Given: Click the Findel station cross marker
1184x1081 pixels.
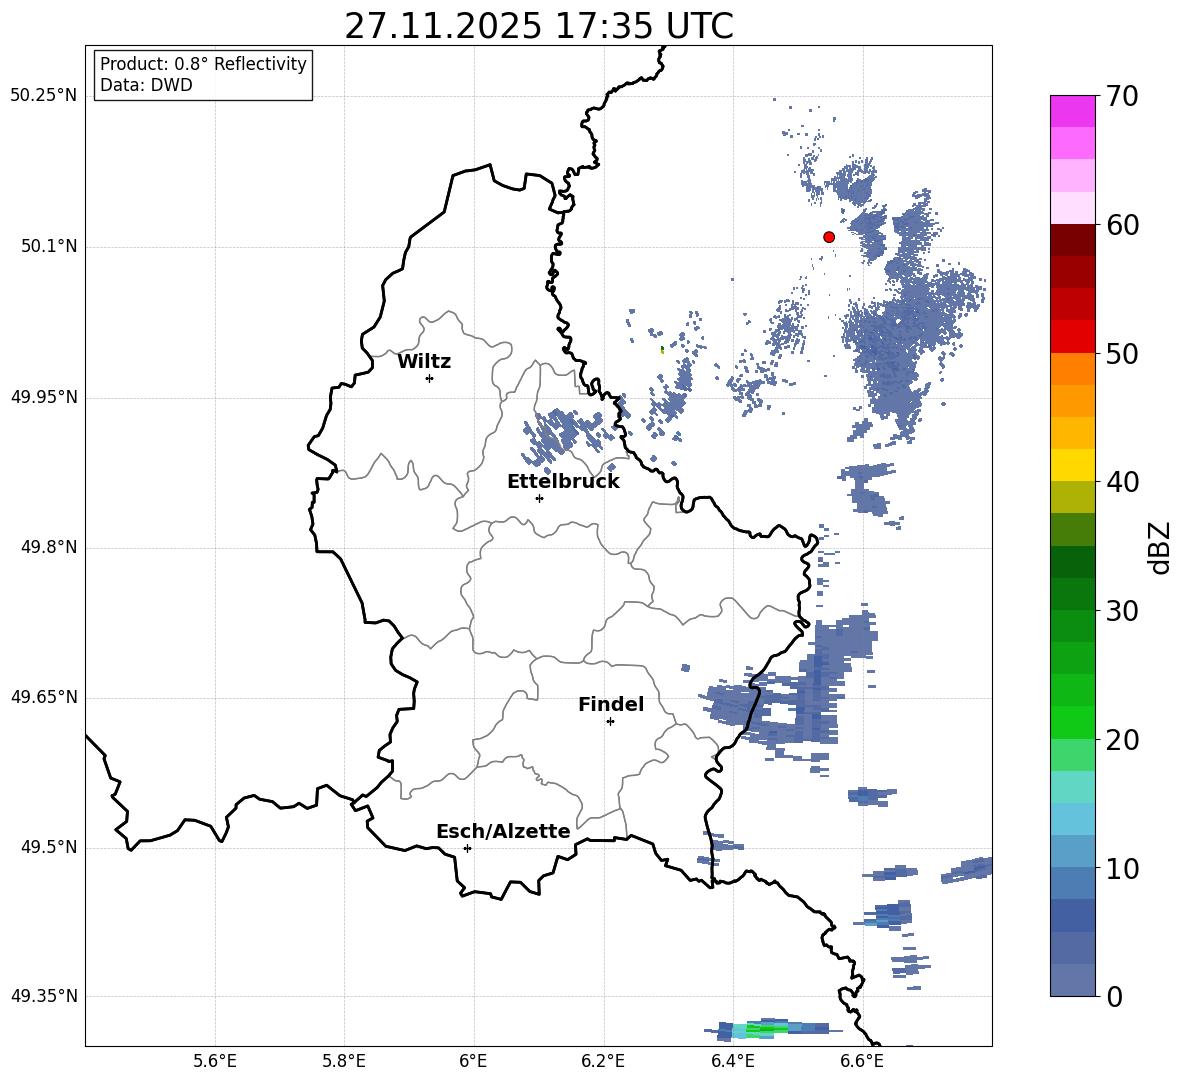Looking at the screenshot, I should point(610,722).
